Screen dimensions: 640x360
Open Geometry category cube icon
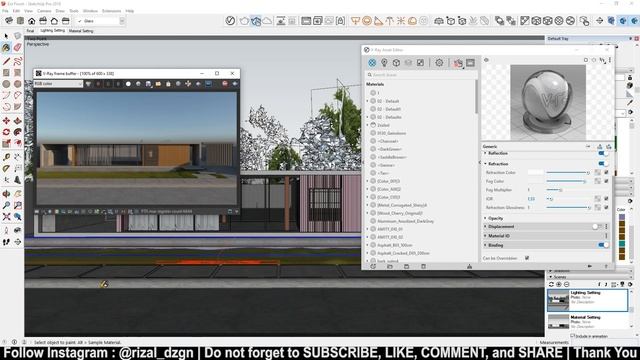tap(396, 62)
